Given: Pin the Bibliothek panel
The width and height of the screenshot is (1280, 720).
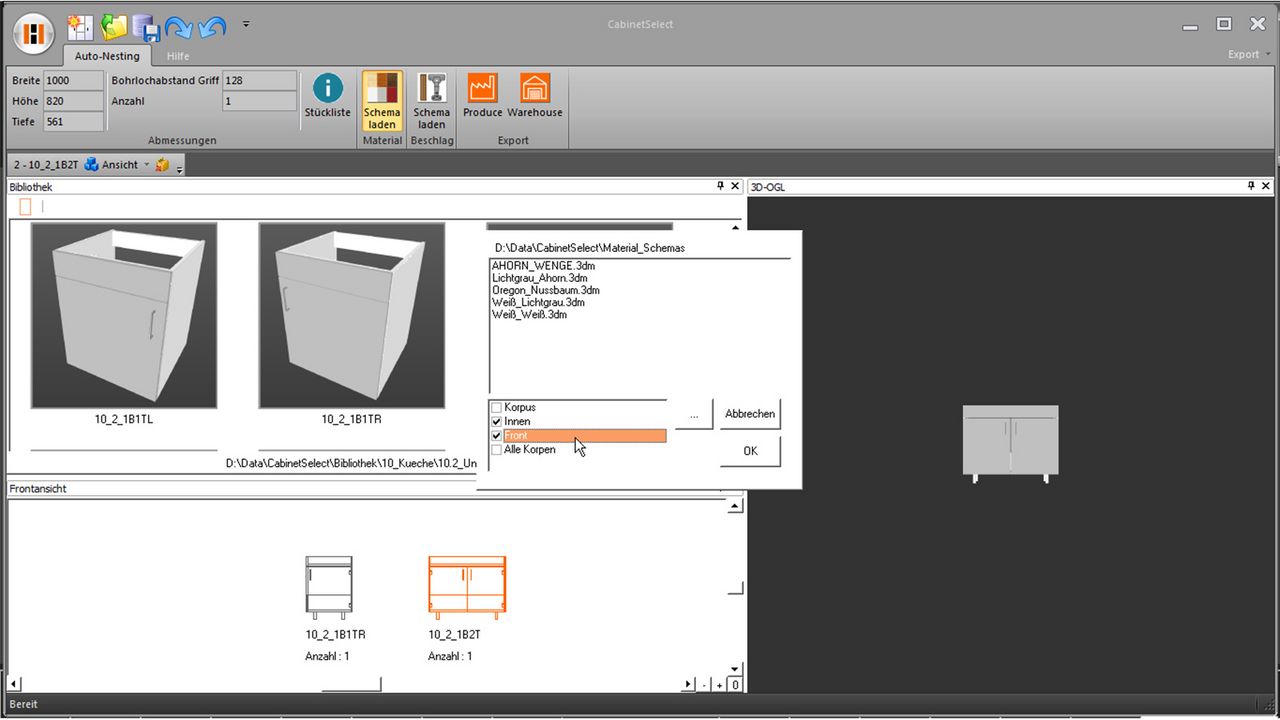Looking at the screenshot, I should point(720,186).
